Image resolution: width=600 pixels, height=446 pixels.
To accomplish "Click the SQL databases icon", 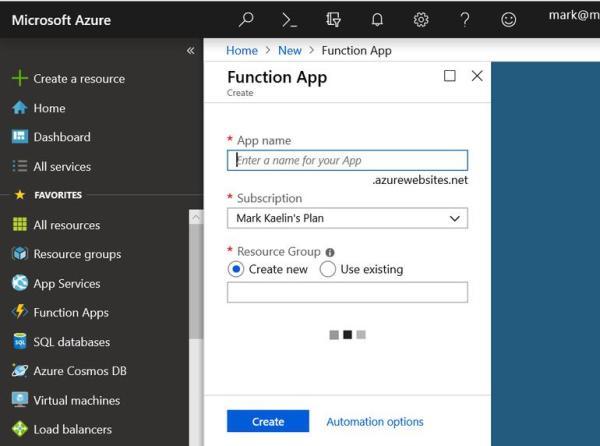I will 20,341.
